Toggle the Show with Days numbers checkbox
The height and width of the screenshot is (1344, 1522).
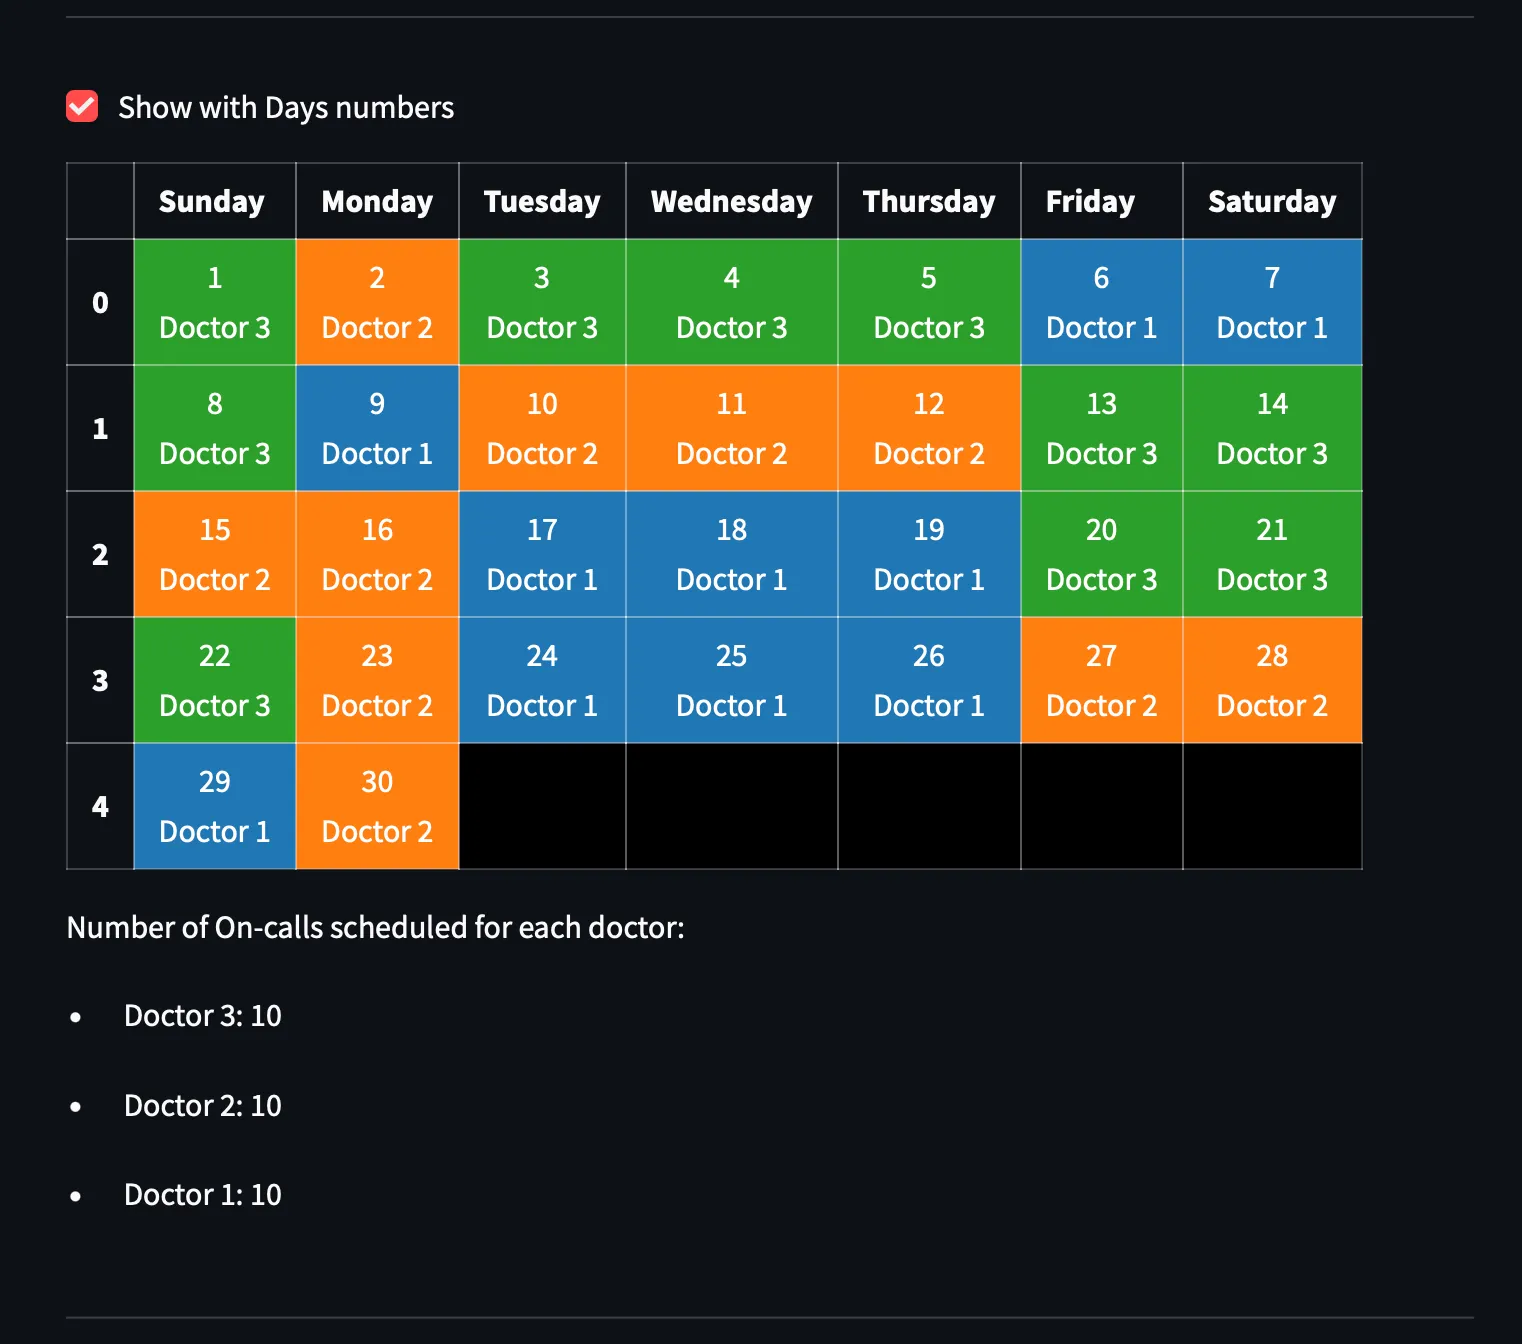(x=82, y=106)
